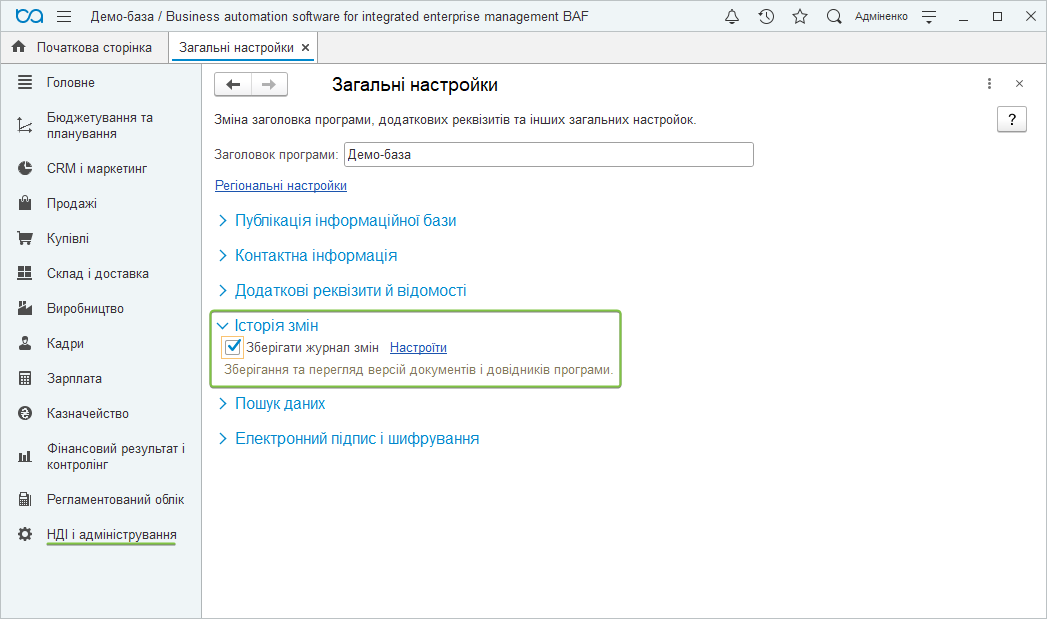This screenshot has height=619, width=1047.
Task: Open Регіональні настройки link
Action: tap(281, 186)
